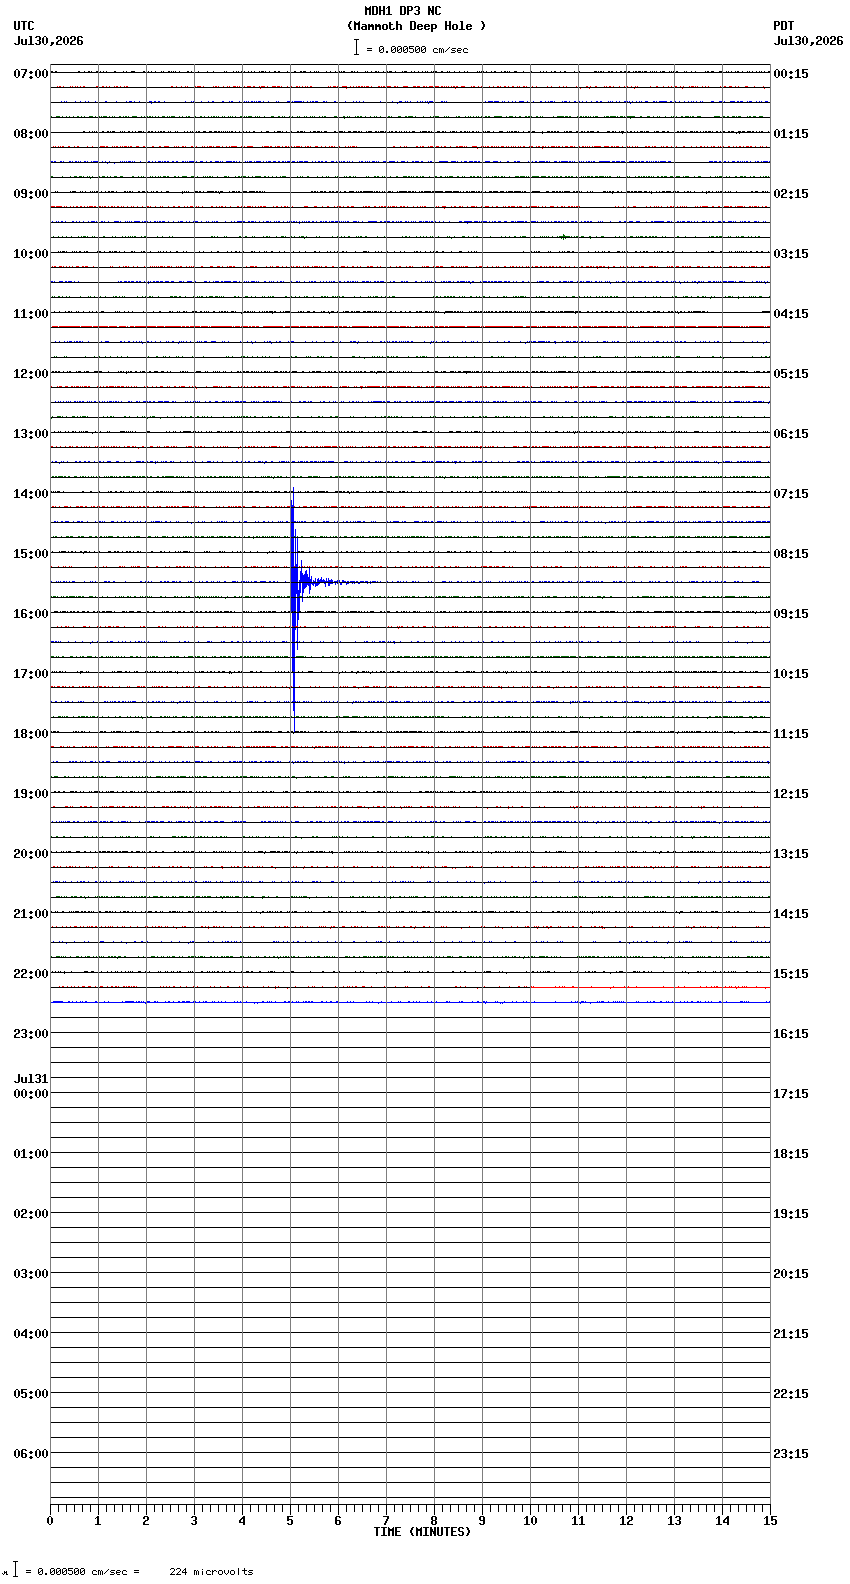Click the x-axis tick label 15
The height and width of the screenshot is (1584, 850).
770,1521
